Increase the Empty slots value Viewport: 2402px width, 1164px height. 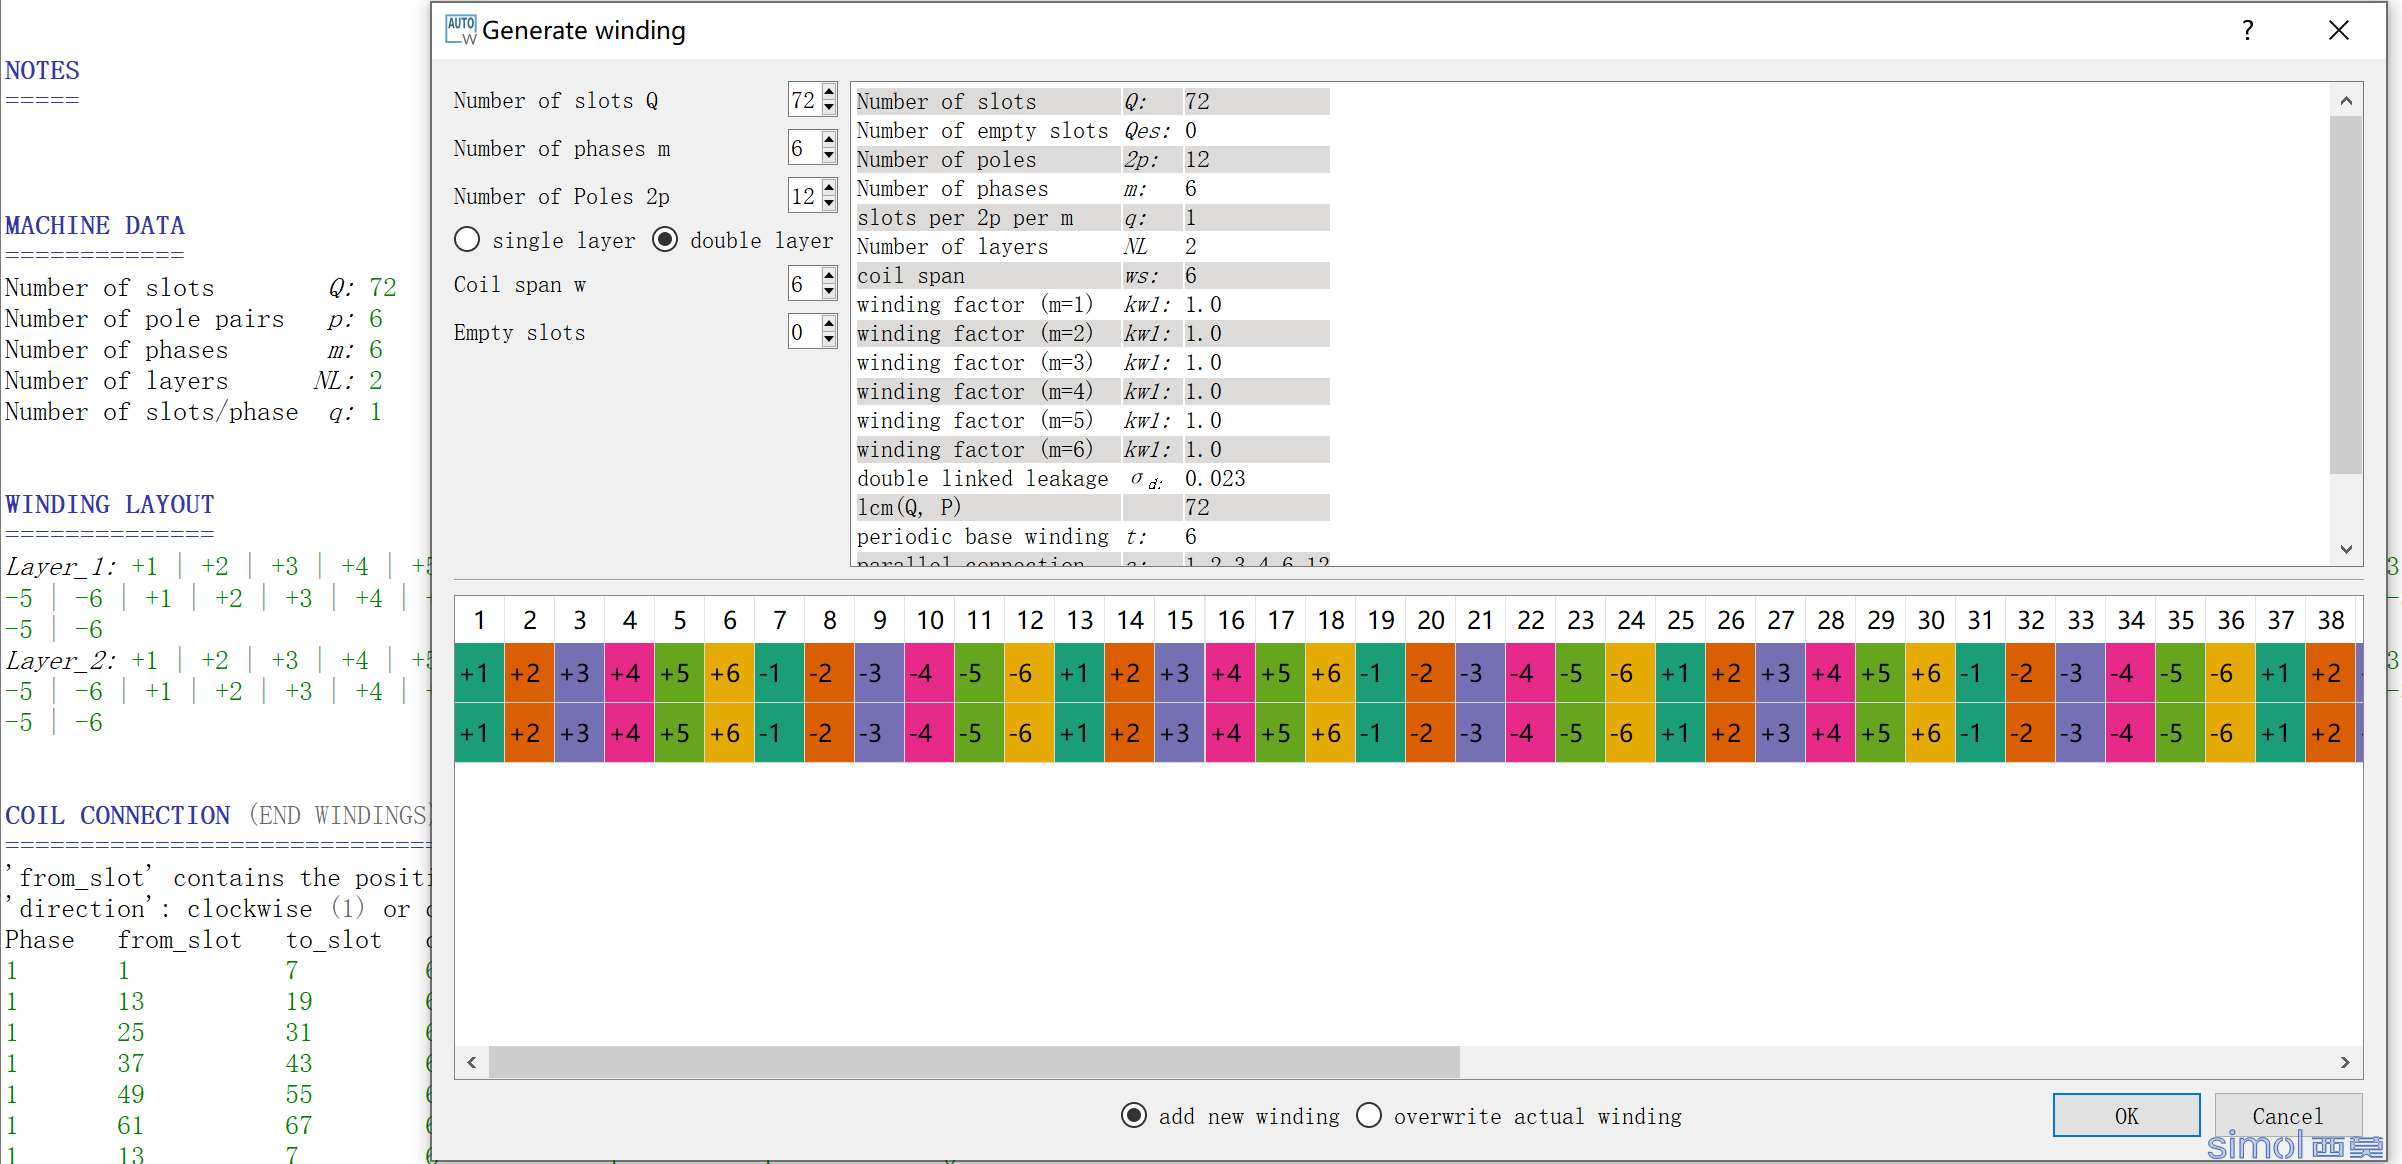829,324
